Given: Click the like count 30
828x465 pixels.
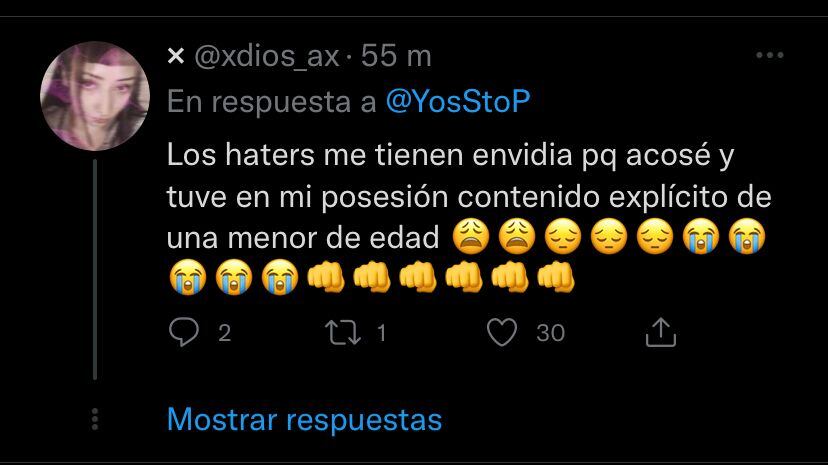Looking at the screenshot, I should pyautogui.click(x=551, y=333).
